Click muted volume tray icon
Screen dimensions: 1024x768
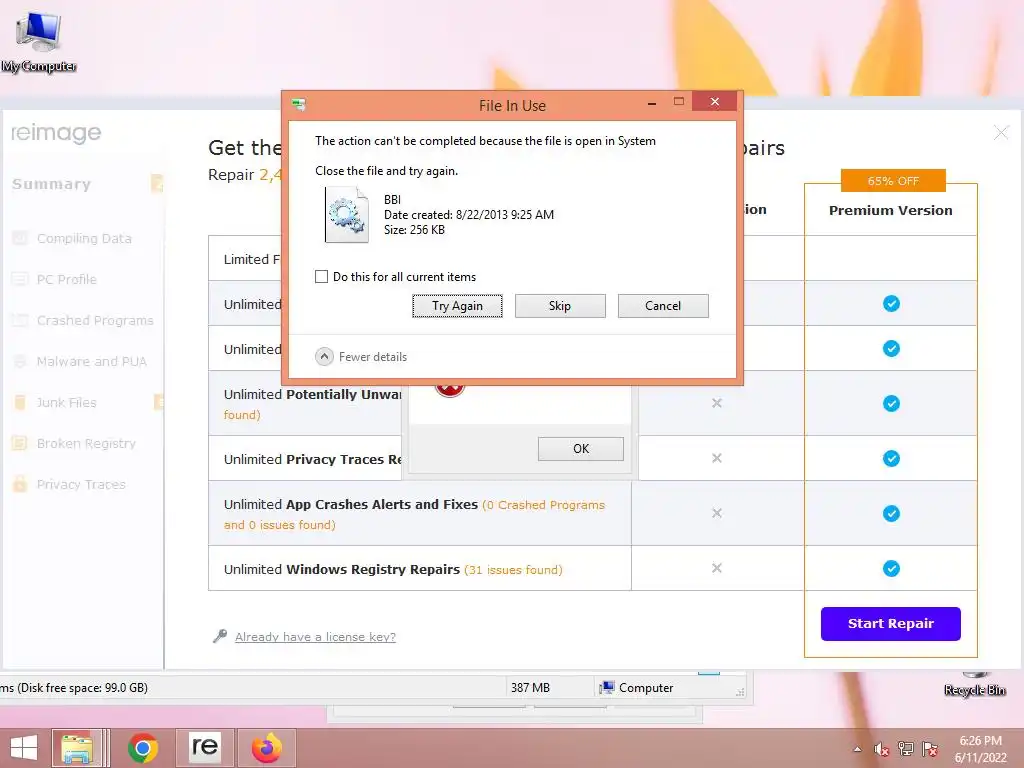(881, 750)
